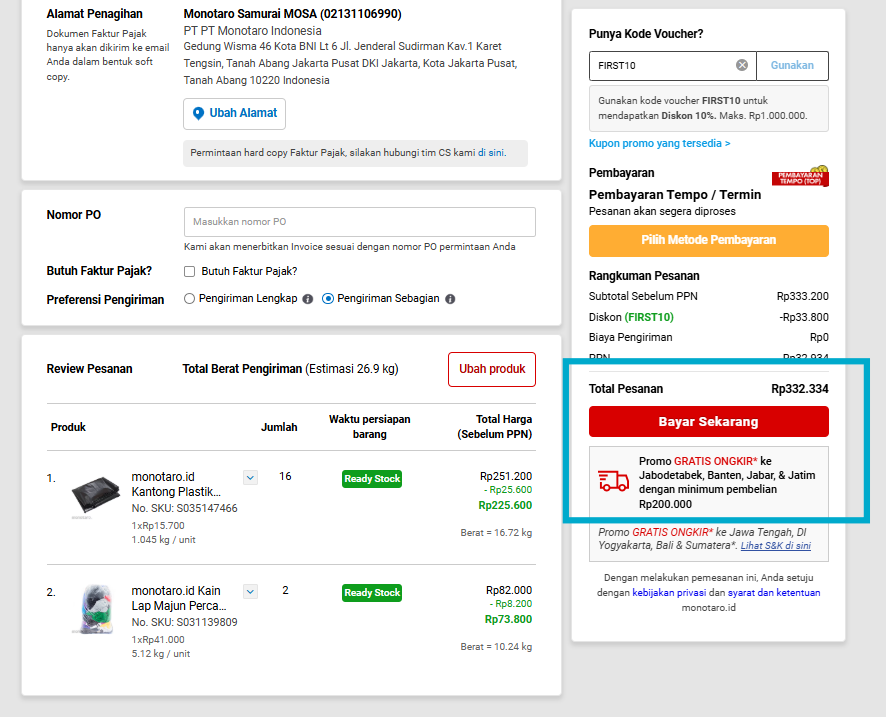
Task: Open the 'di sini' CS contact link
Action: [x=490, y=153]
